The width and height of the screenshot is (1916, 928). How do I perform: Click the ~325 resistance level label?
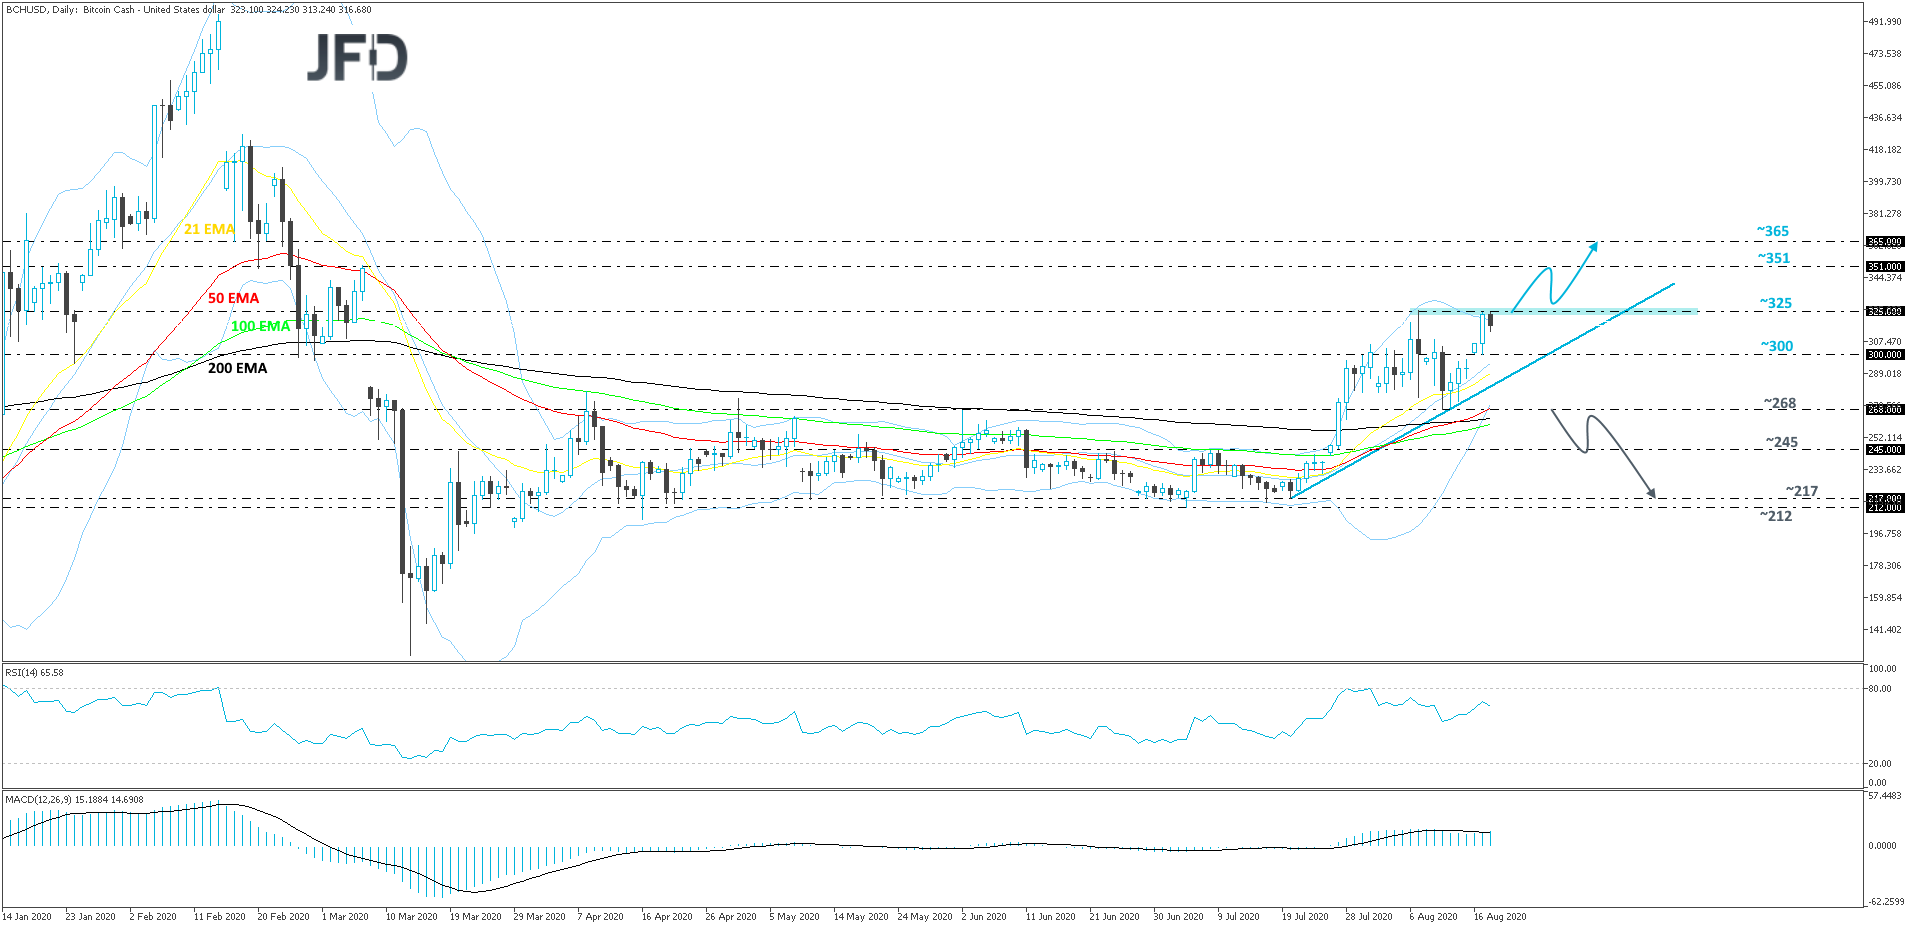[1775, 303]
